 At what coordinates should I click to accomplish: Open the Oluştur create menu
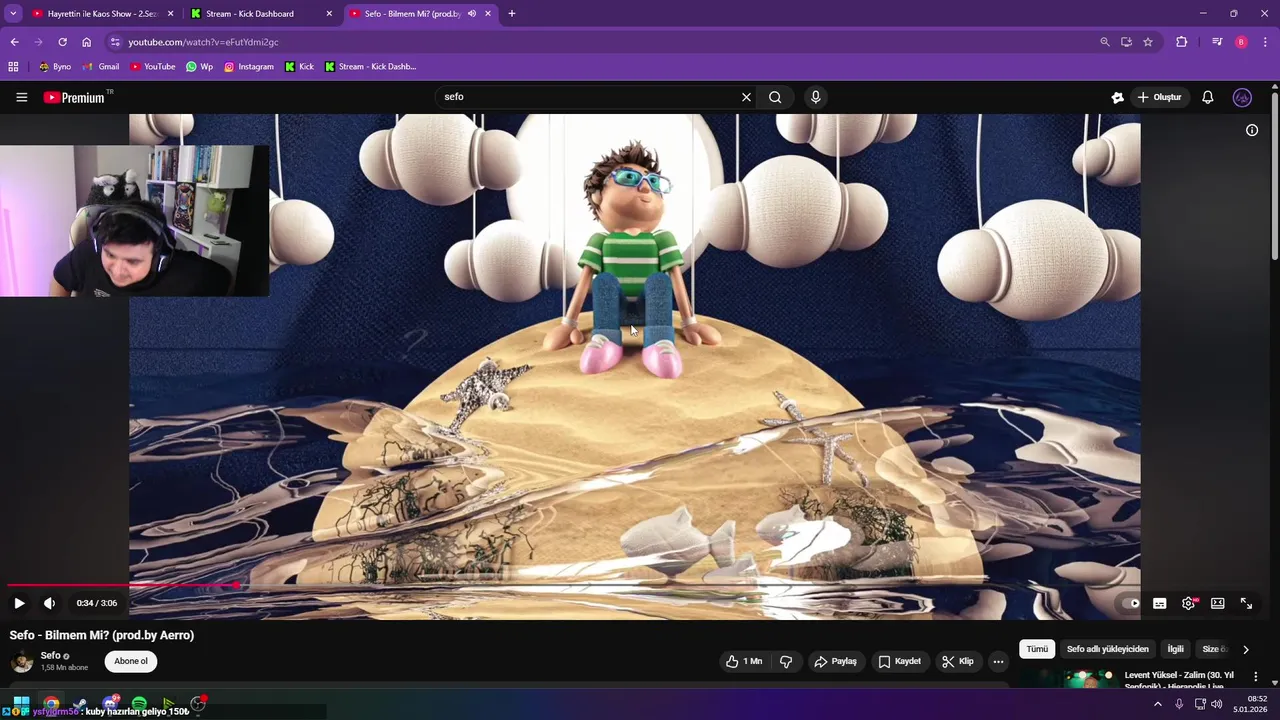(1160, 97)
